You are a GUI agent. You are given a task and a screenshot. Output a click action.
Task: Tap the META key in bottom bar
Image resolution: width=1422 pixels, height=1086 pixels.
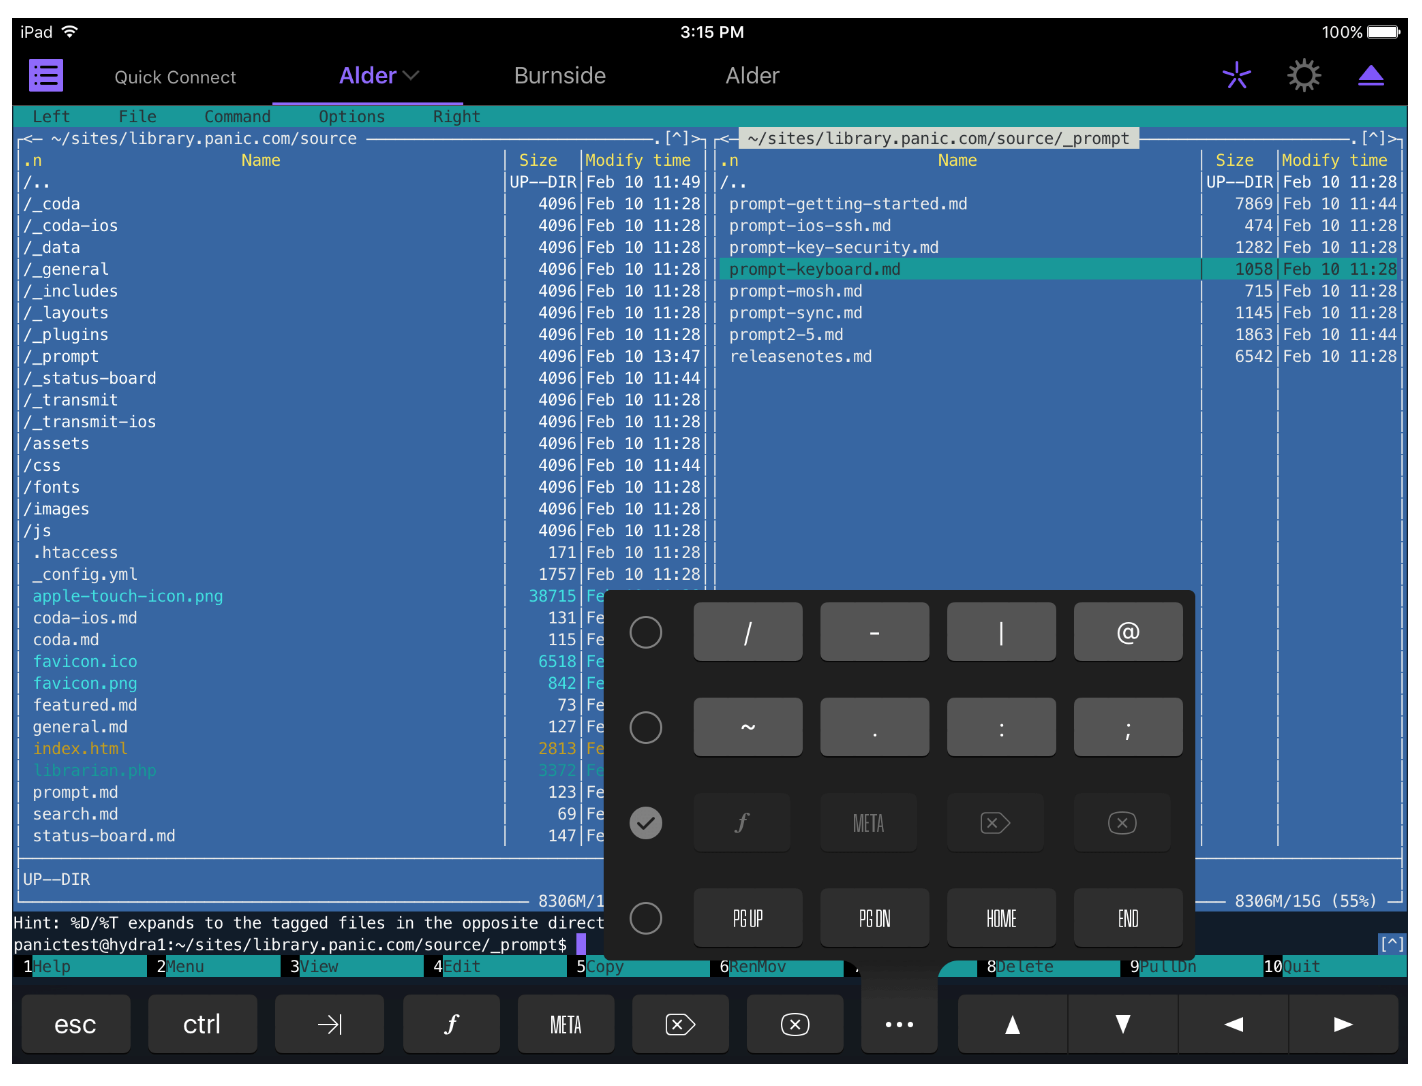(566, 1024)
